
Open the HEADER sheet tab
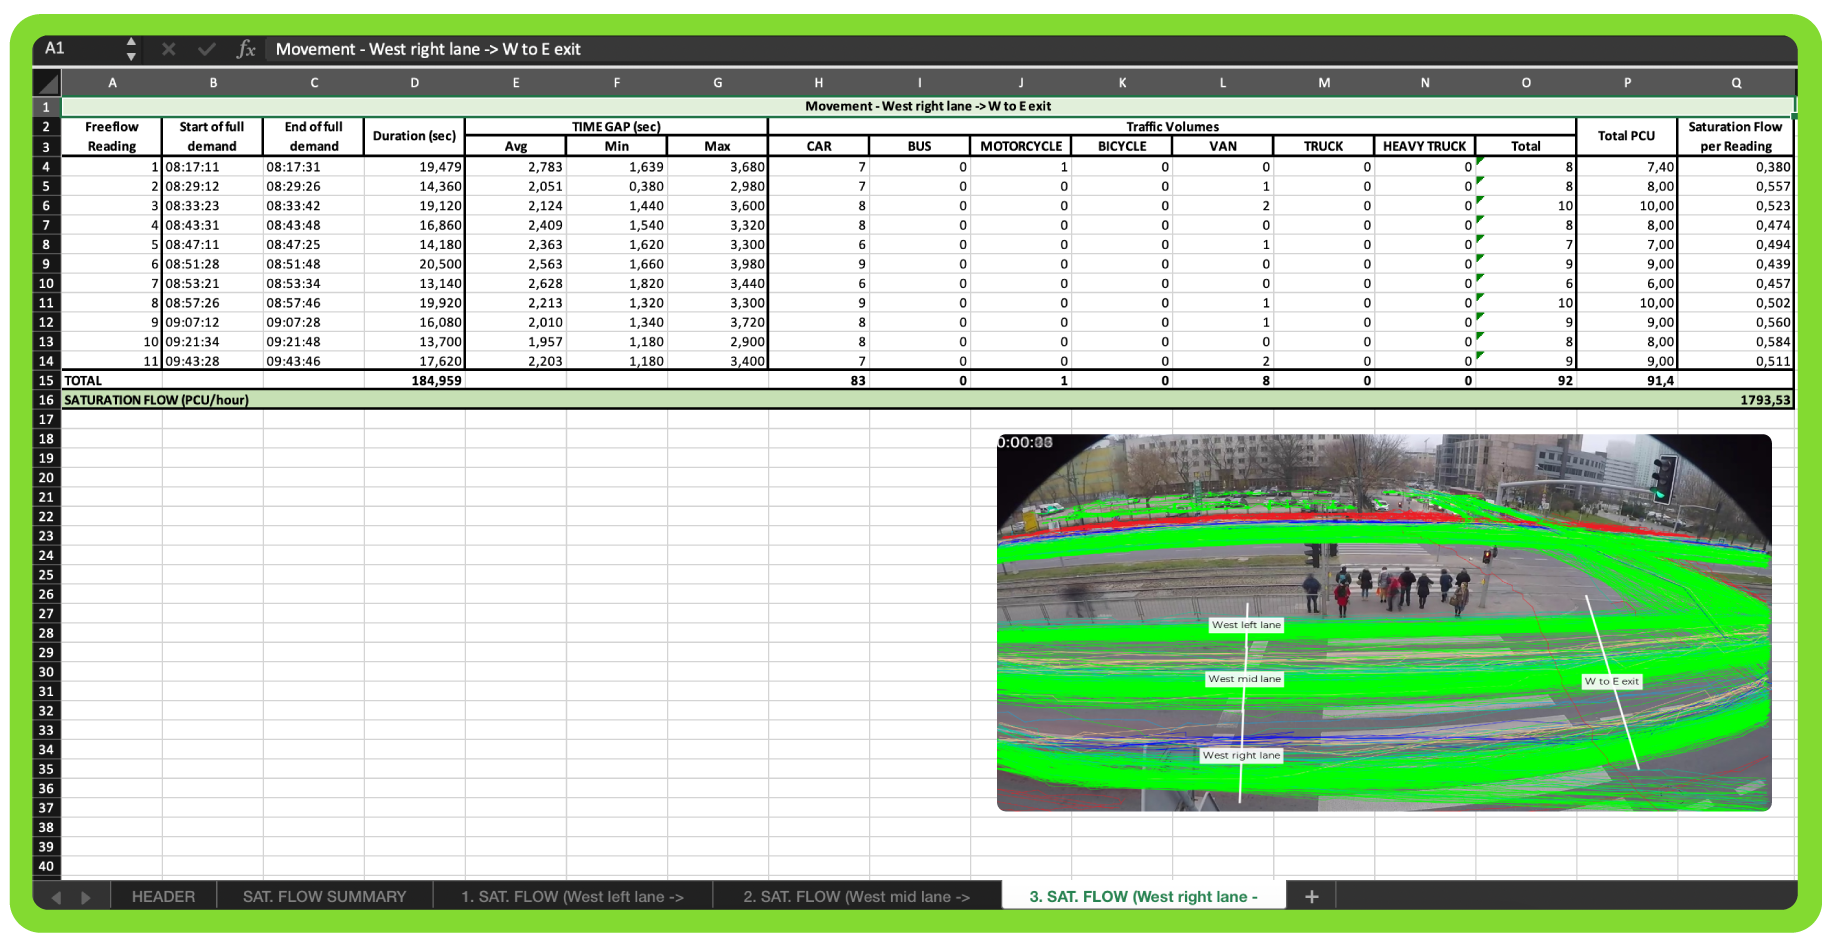(163, 896)
